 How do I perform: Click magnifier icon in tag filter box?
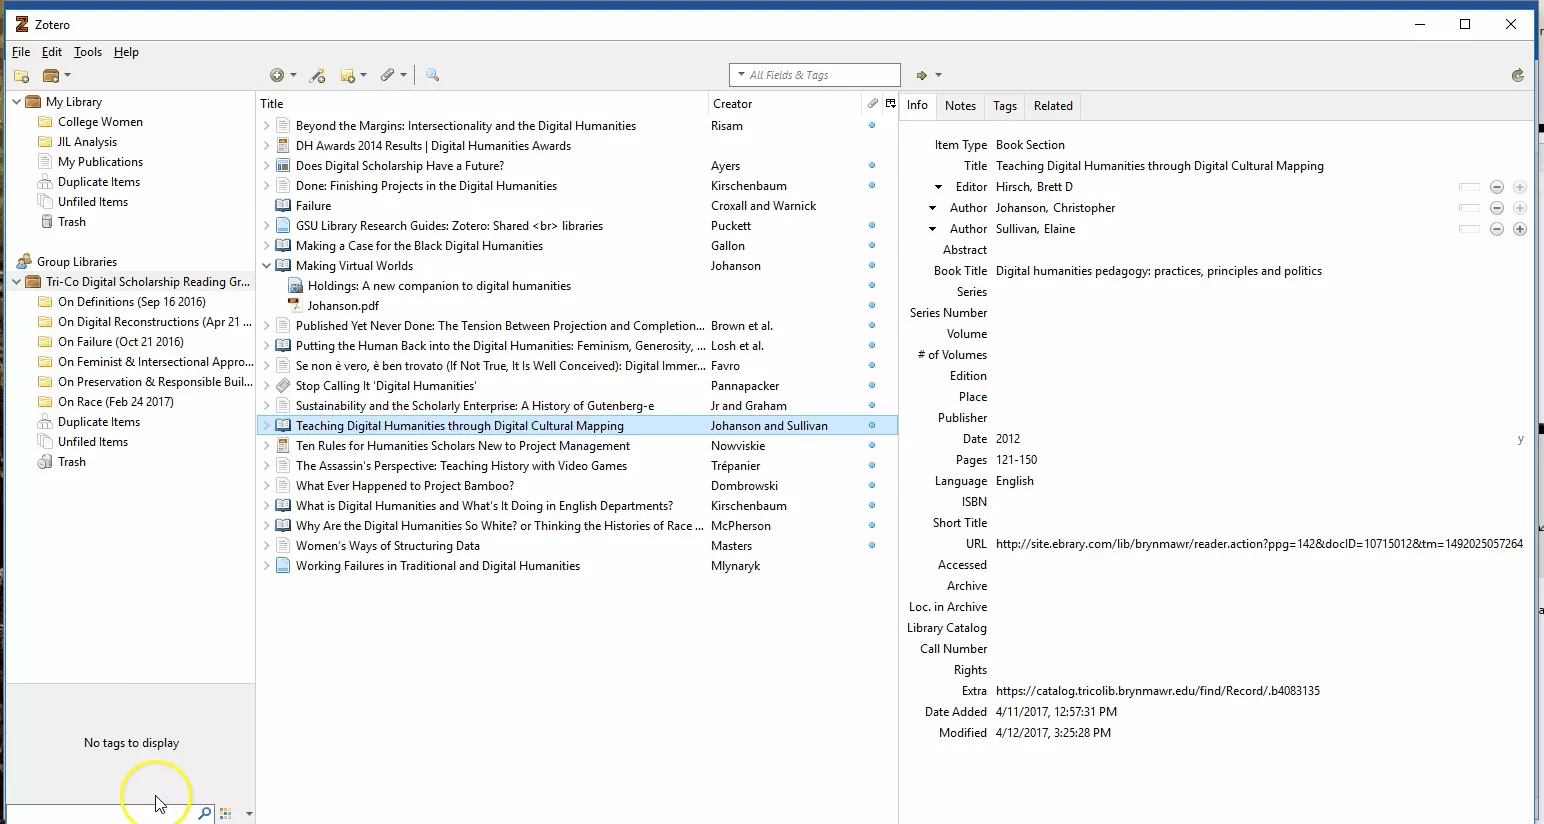[x=205, y=813]
